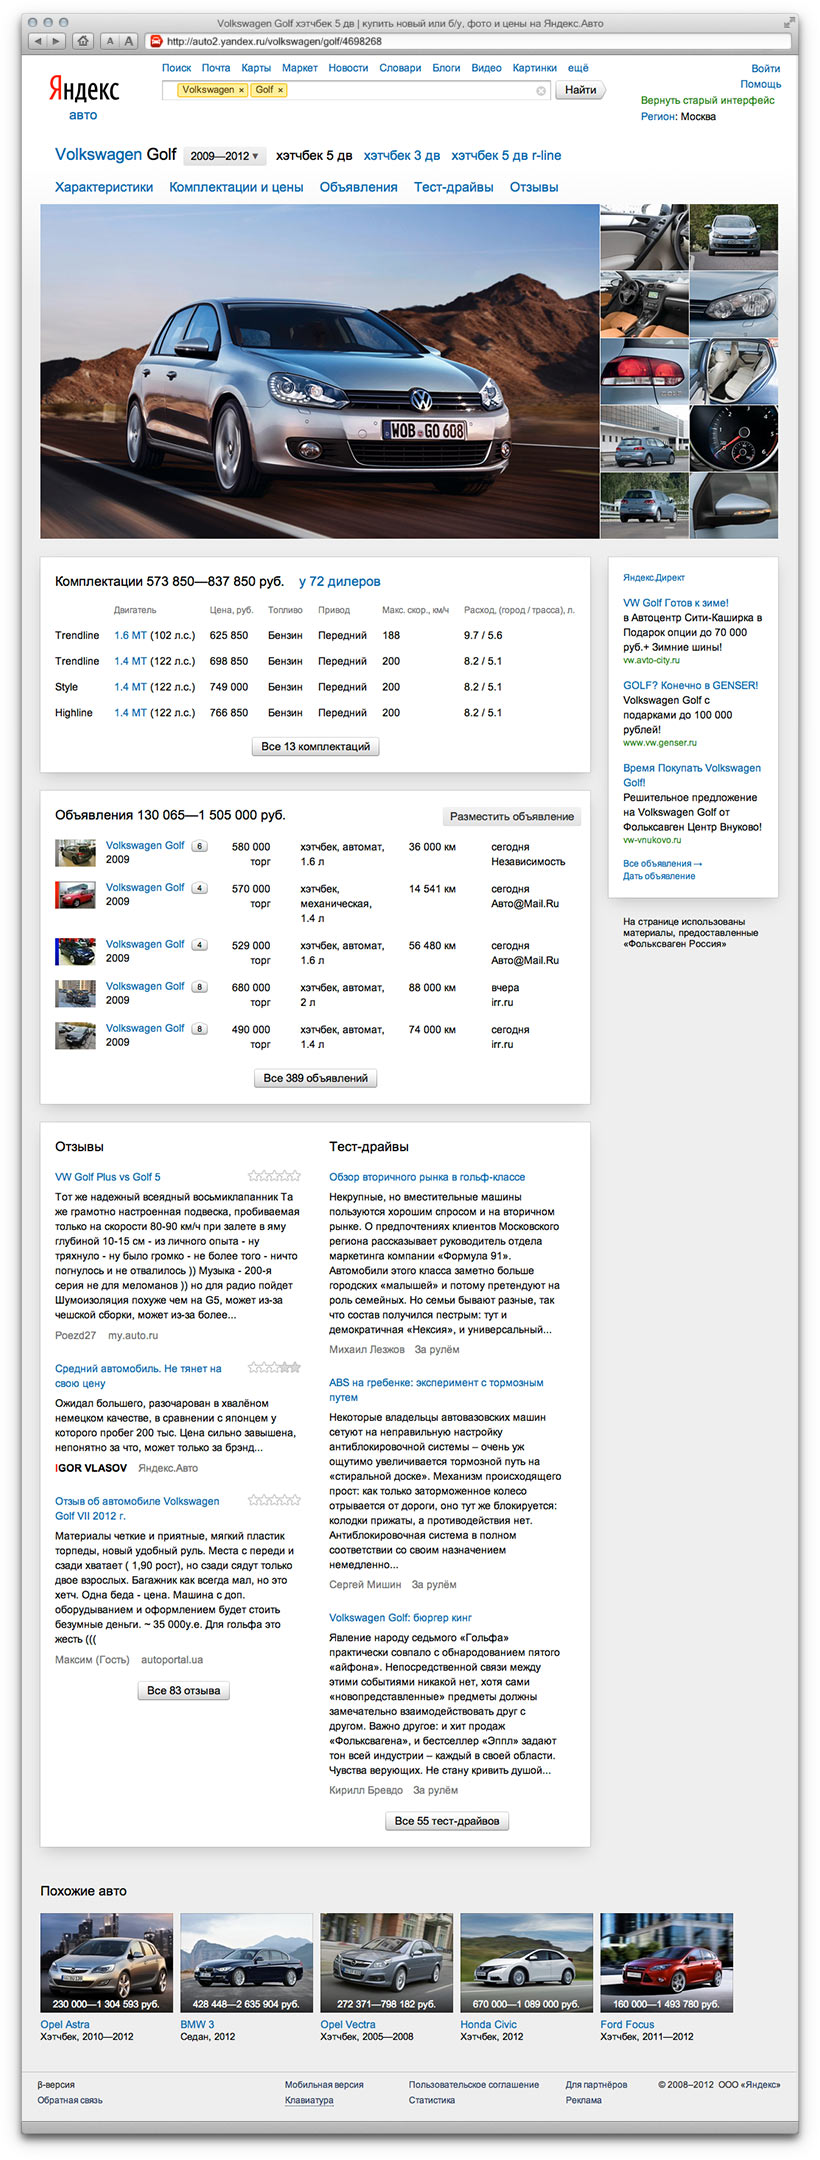Click the Яндекс logo
820x2160 pixels.
[84, 90]
